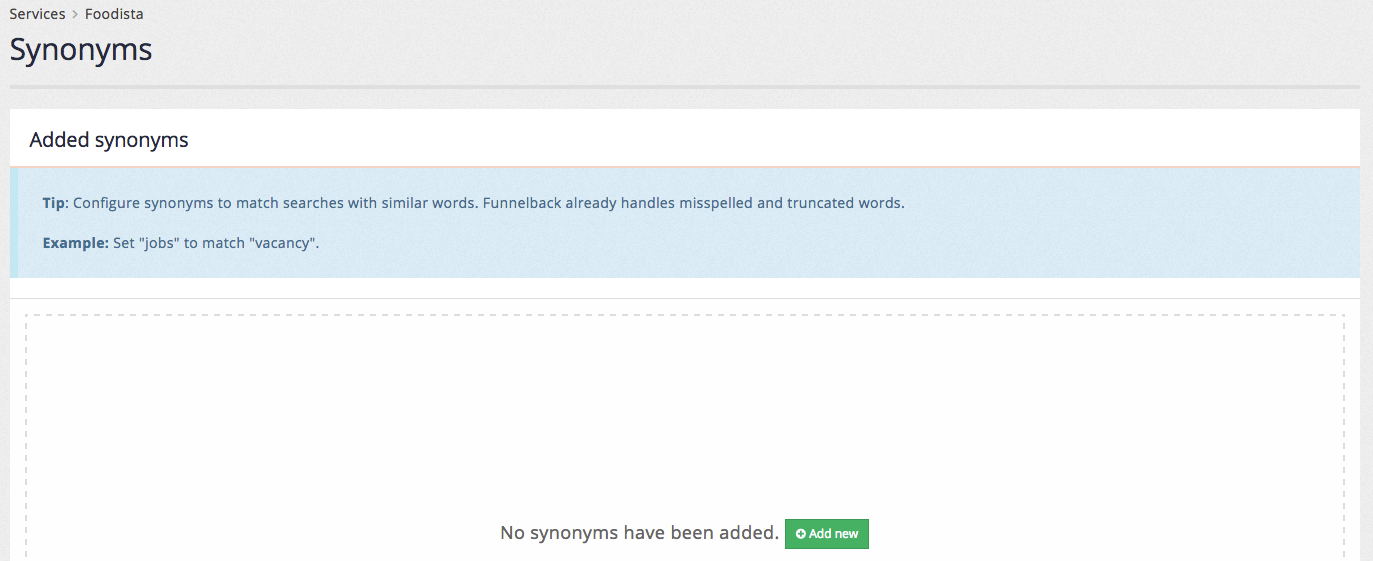Viewport: 1373px width, 561px height.
Task: Click the 'No synonyms have been added.' message
Action: coord(639,533)
